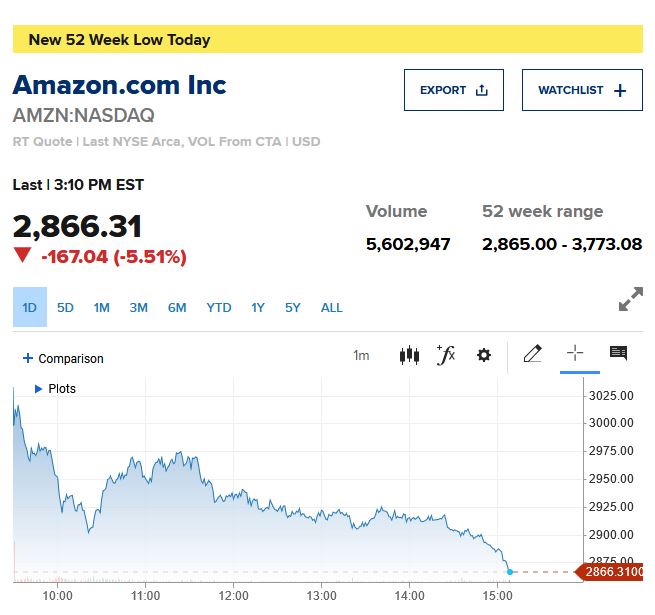Image resolution: width=655 pixels, height=615 pixels.
Task: Click the 2866.31 price label marker
Action: click(612, 572)
